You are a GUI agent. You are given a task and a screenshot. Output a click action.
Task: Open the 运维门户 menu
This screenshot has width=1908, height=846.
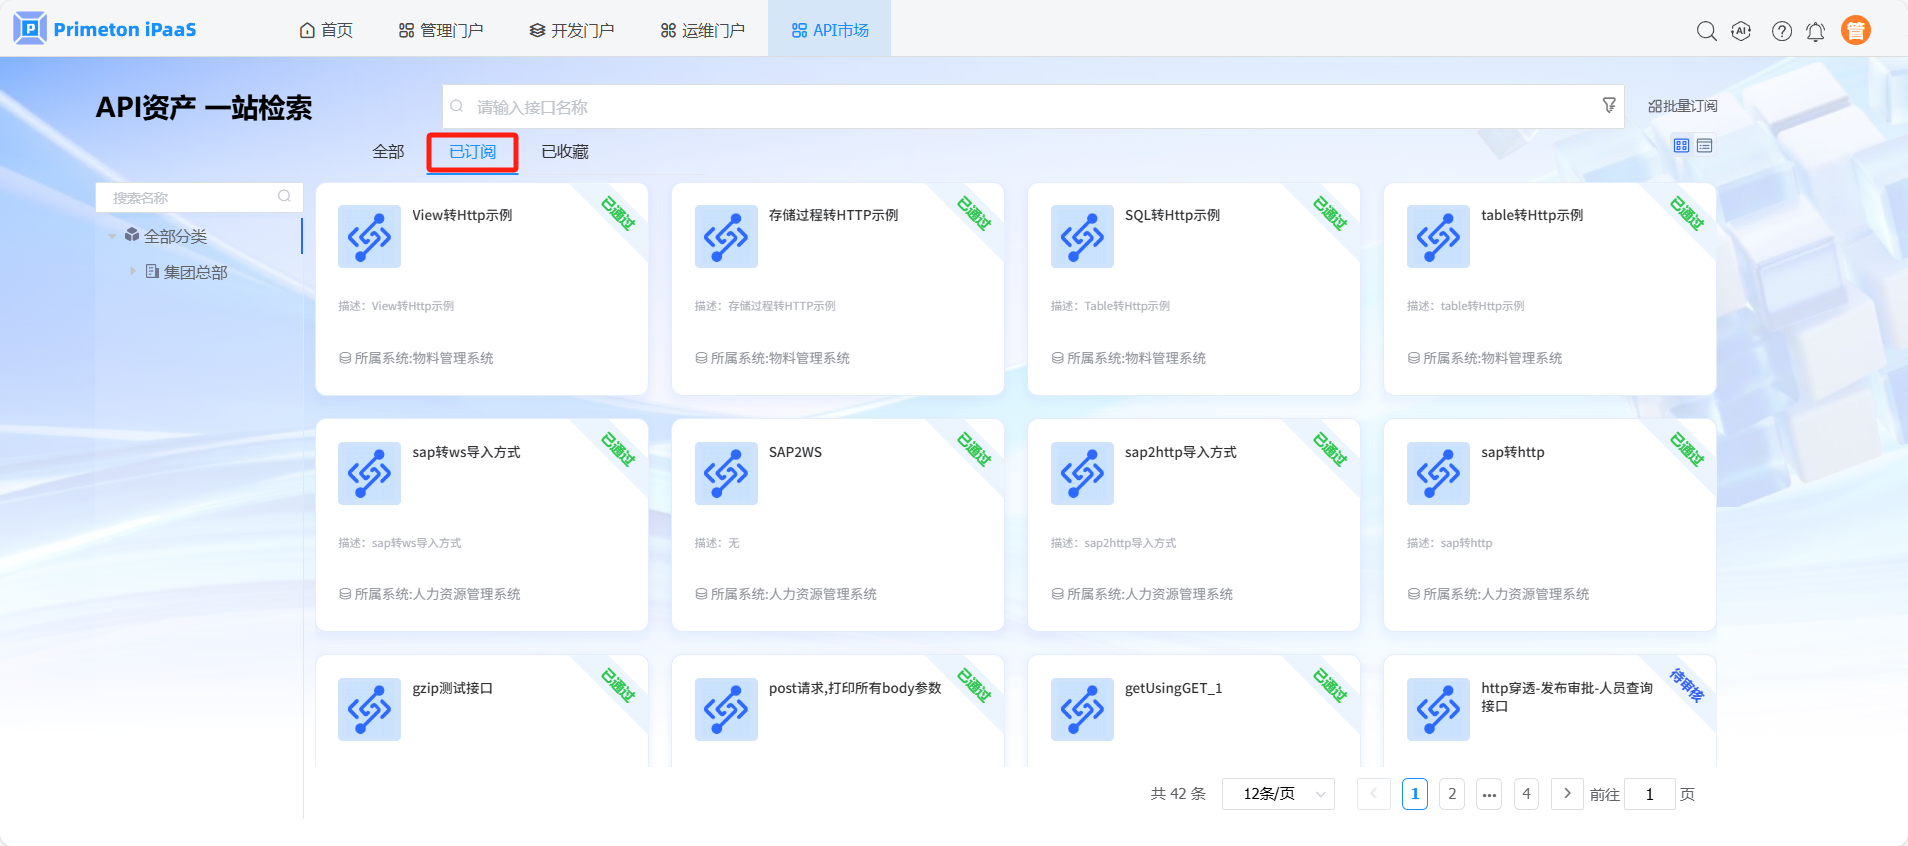702,30
